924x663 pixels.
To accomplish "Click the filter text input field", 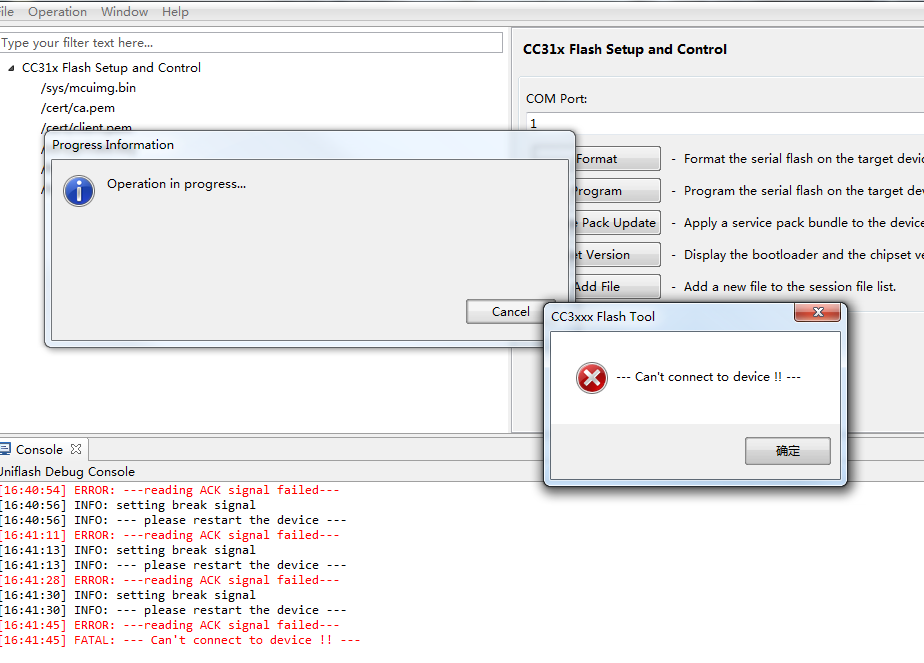I will coord(251,42).
